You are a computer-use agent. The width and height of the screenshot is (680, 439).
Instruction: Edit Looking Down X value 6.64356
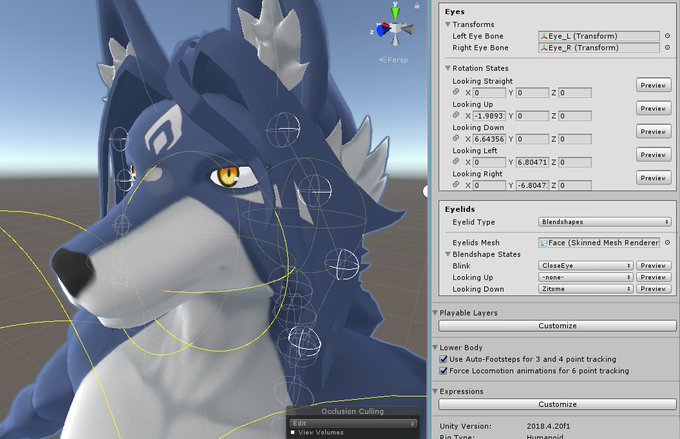(489, 139)
